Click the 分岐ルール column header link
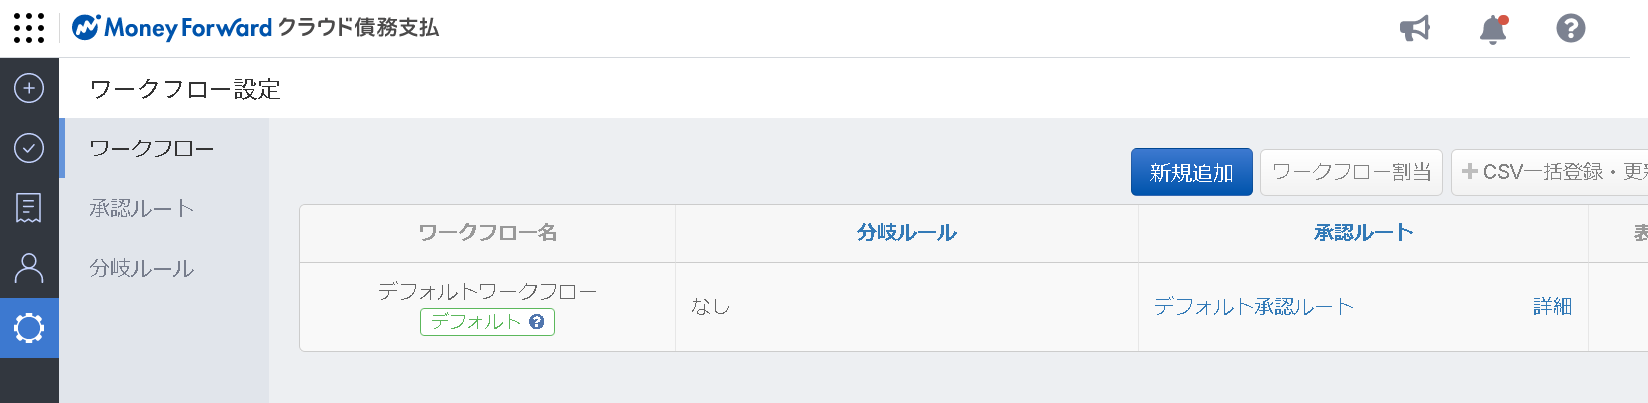This screenshot has width=1648, height=403. pyautogui.click(x=907, y=233)
